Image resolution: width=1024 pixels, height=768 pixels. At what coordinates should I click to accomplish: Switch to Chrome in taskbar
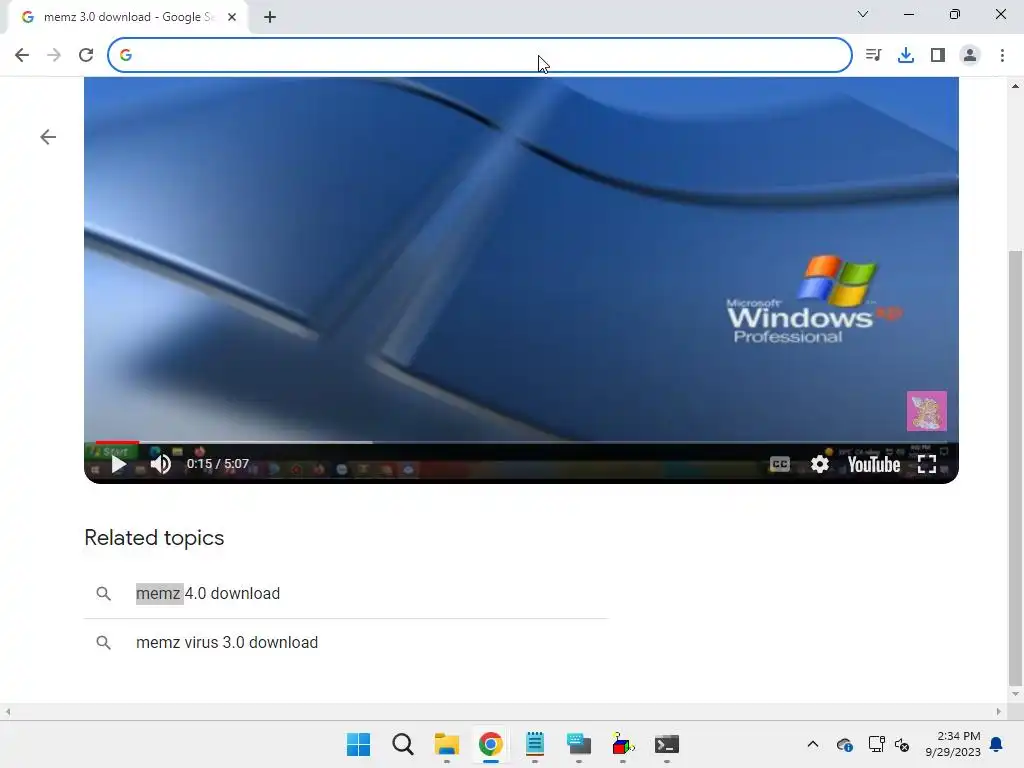pyautogui.click(x=490, y=744)
